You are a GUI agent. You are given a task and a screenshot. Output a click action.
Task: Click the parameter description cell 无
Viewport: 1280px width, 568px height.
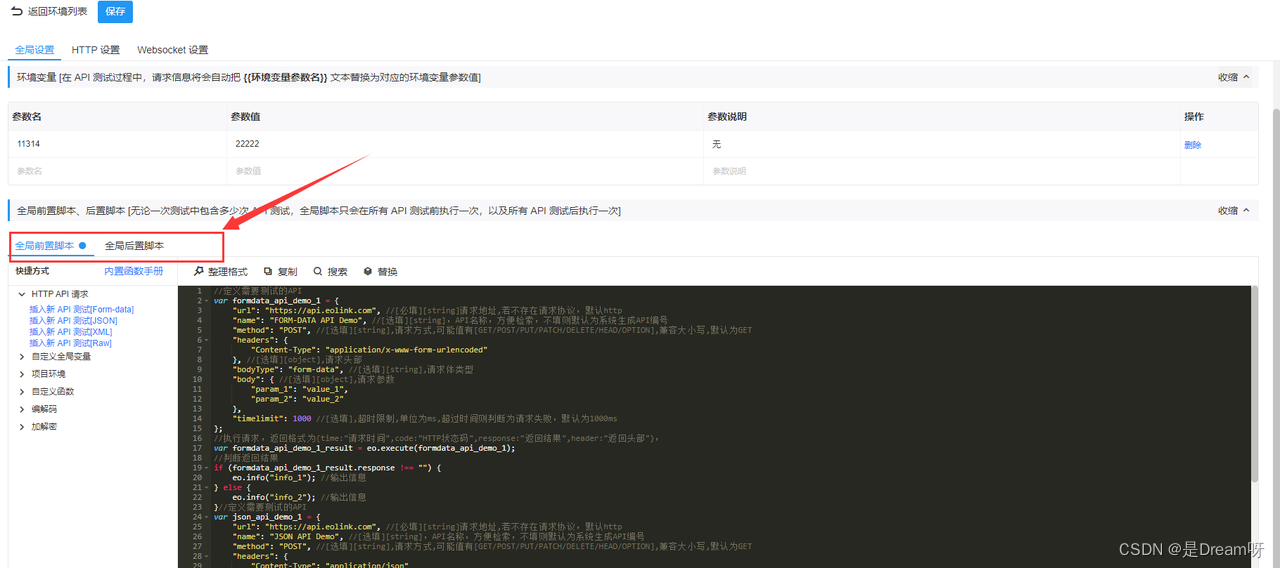(x=941, y=144)
